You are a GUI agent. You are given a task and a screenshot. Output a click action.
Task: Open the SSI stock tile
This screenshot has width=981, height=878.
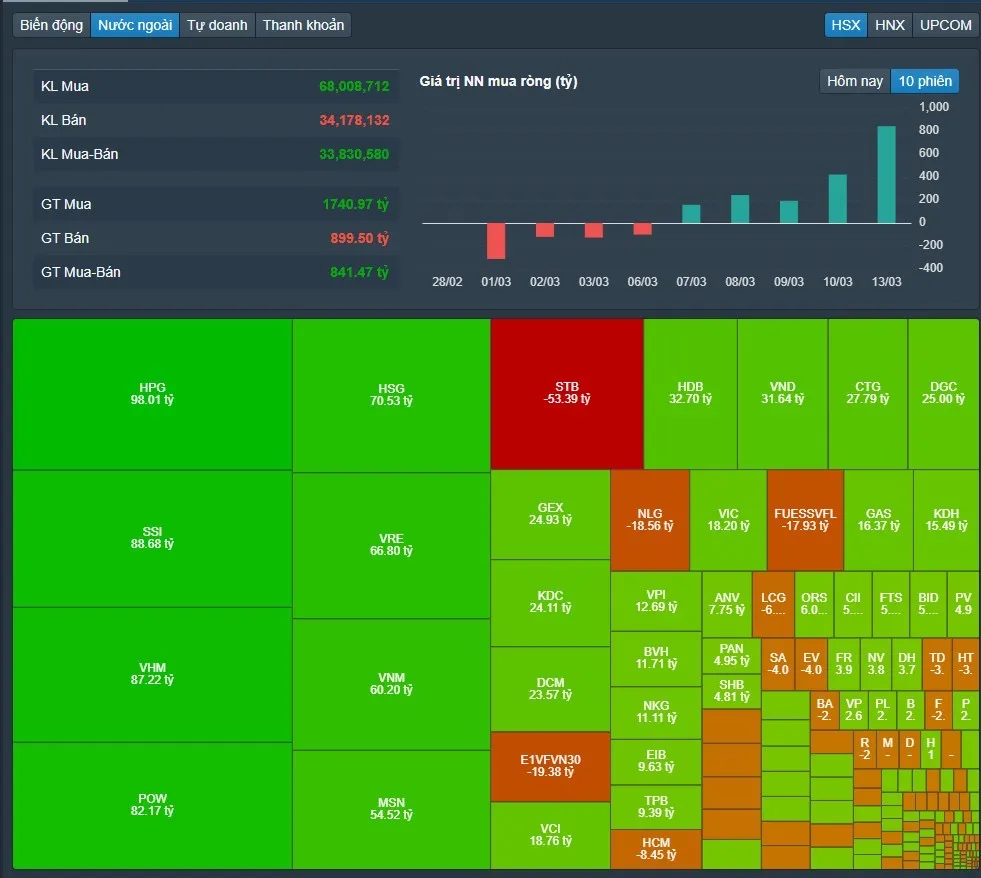coord(152,538)
